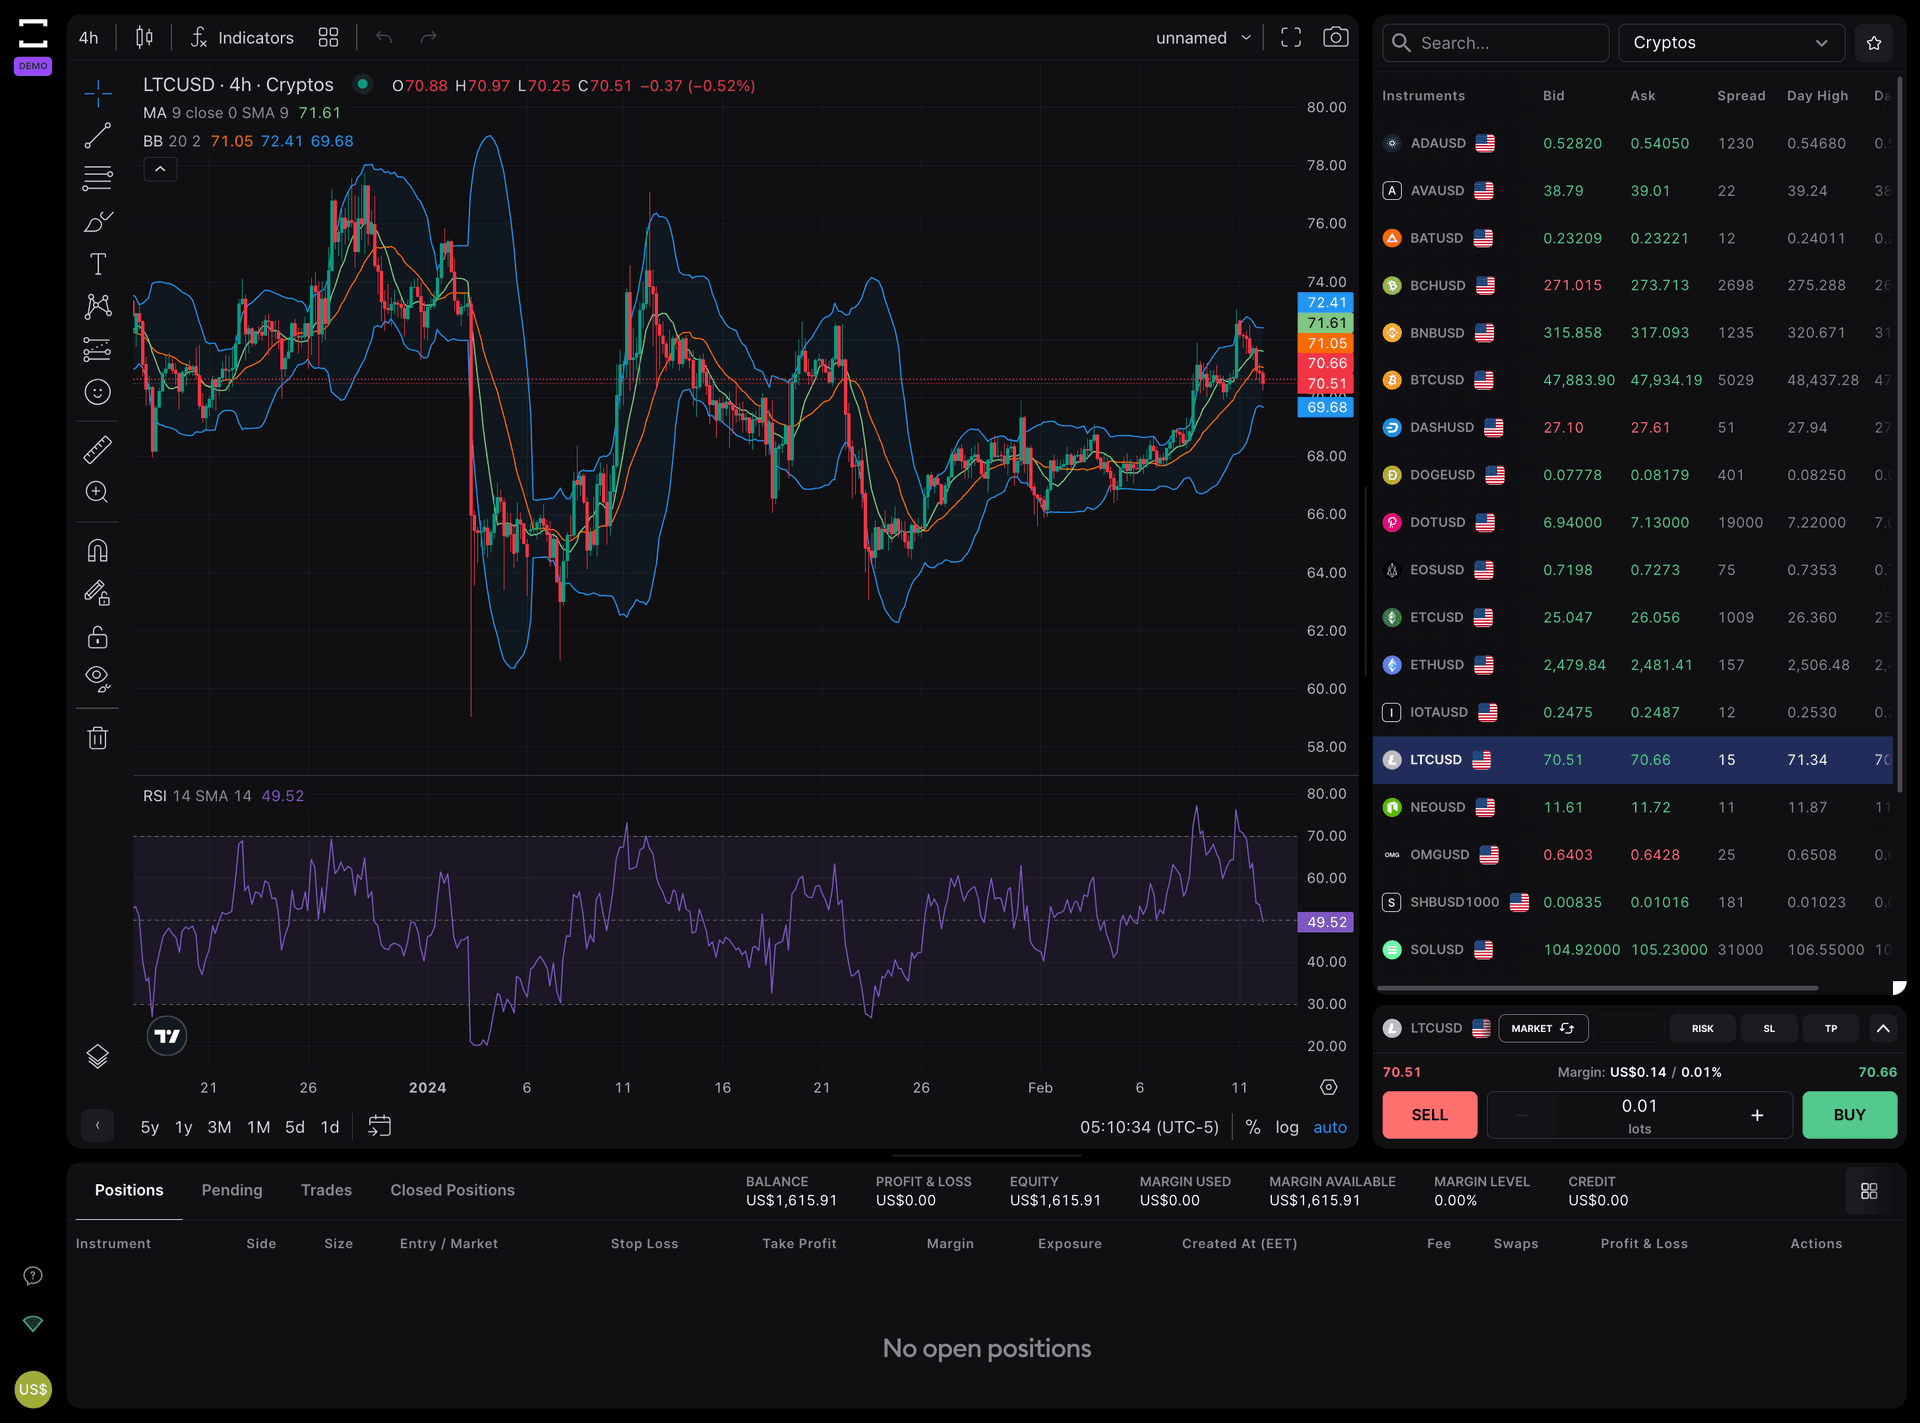Increase the lot size with the plus stepper

(1758, 1115)
